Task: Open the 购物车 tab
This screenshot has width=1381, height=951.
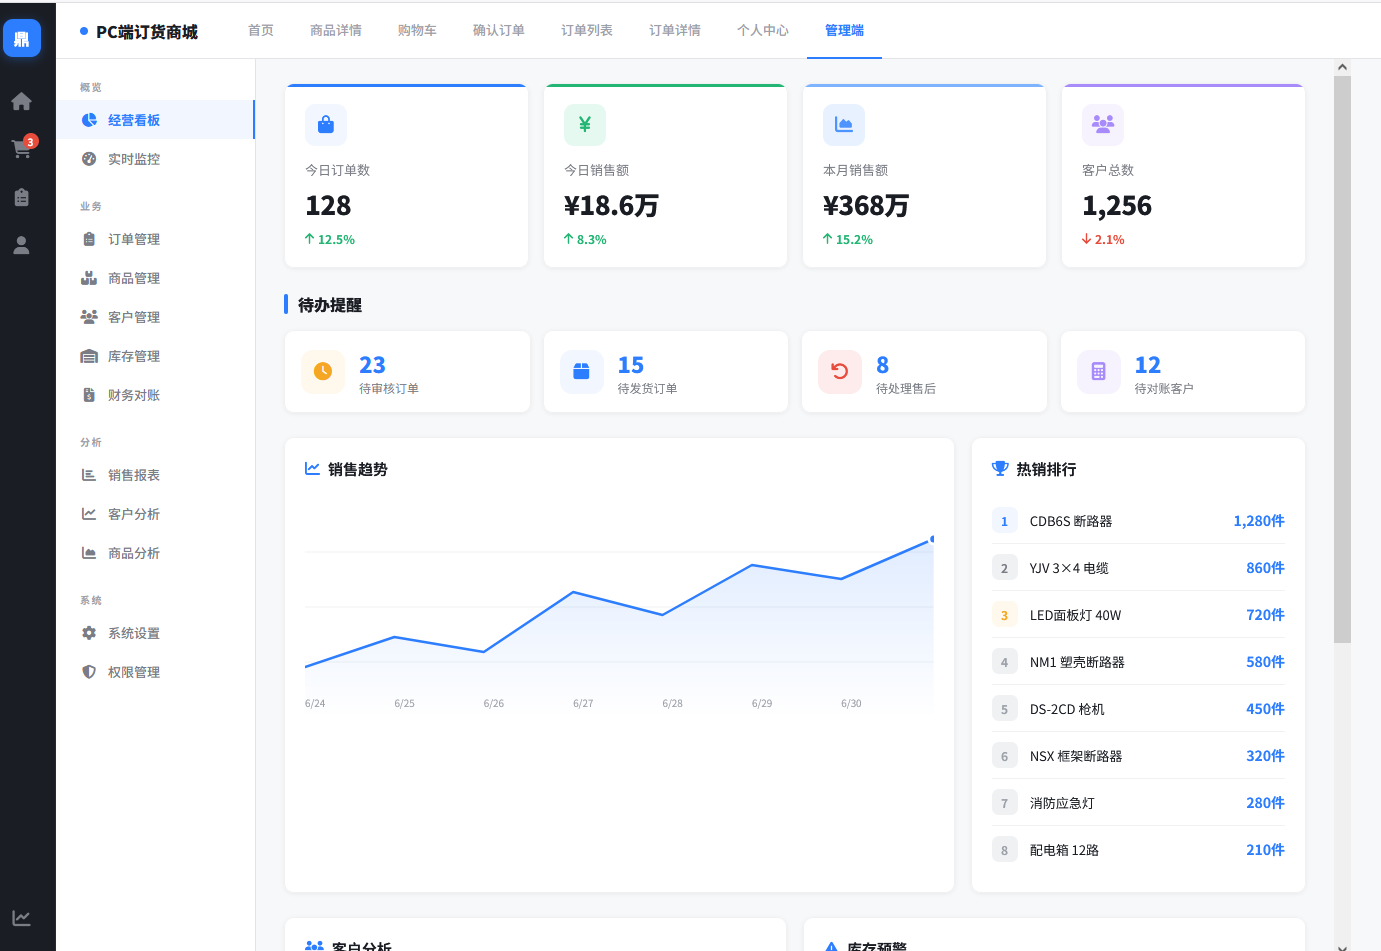Action: point(417,30)
